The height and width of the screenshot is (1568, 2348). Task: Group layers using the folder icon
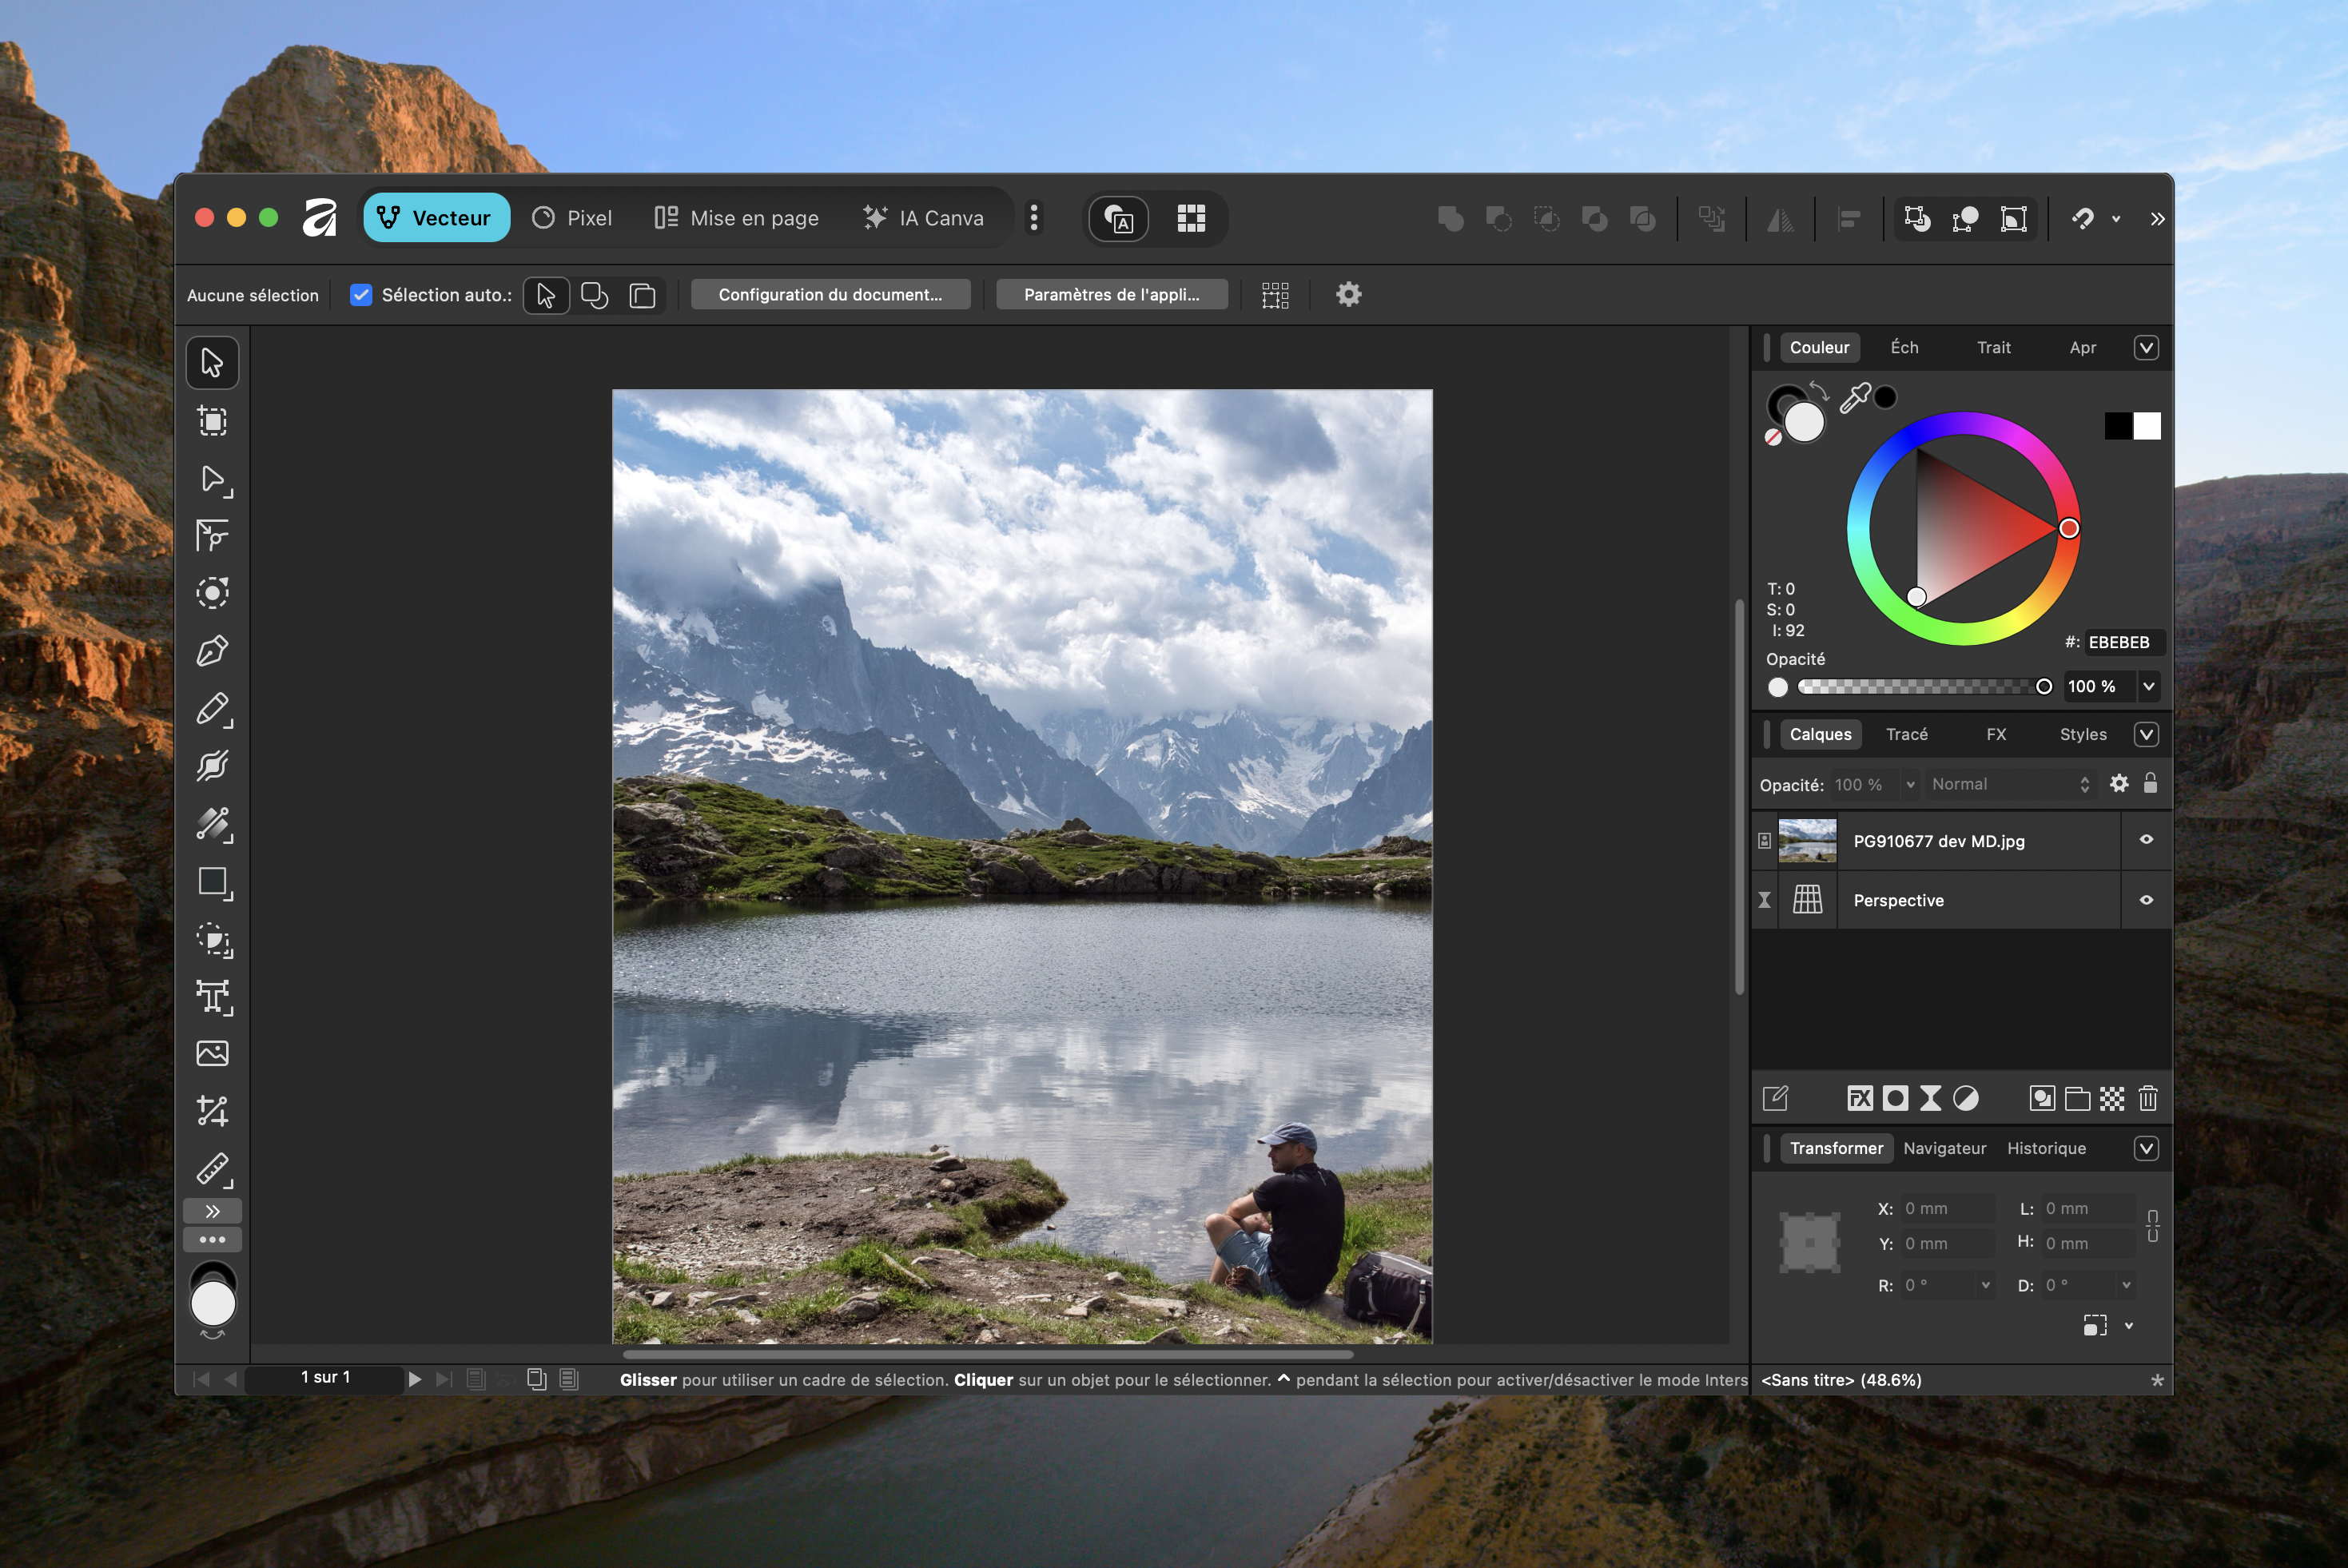coord(2079,1098)
